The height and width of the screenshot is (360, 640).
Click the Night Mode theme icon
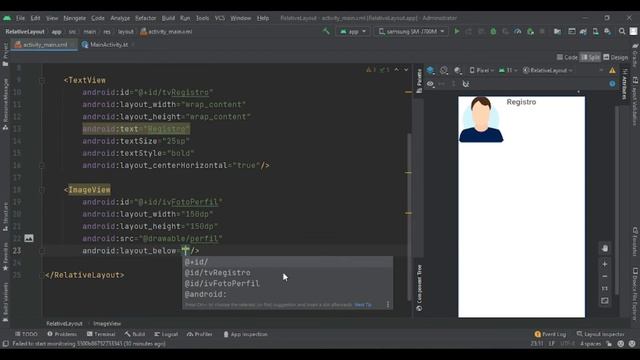pos(458,70)
